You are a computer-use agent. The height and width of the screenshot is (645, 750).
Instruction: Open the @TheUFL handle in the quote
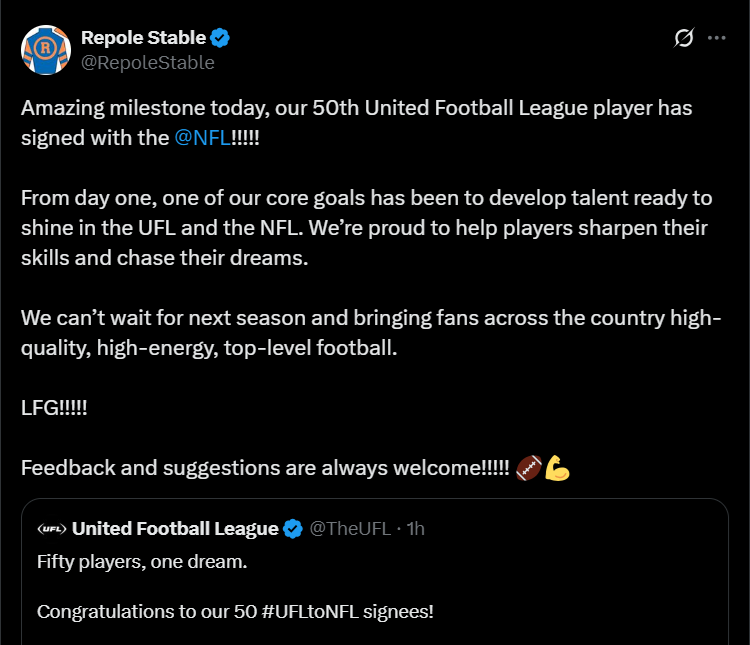(x=350, y=529)
